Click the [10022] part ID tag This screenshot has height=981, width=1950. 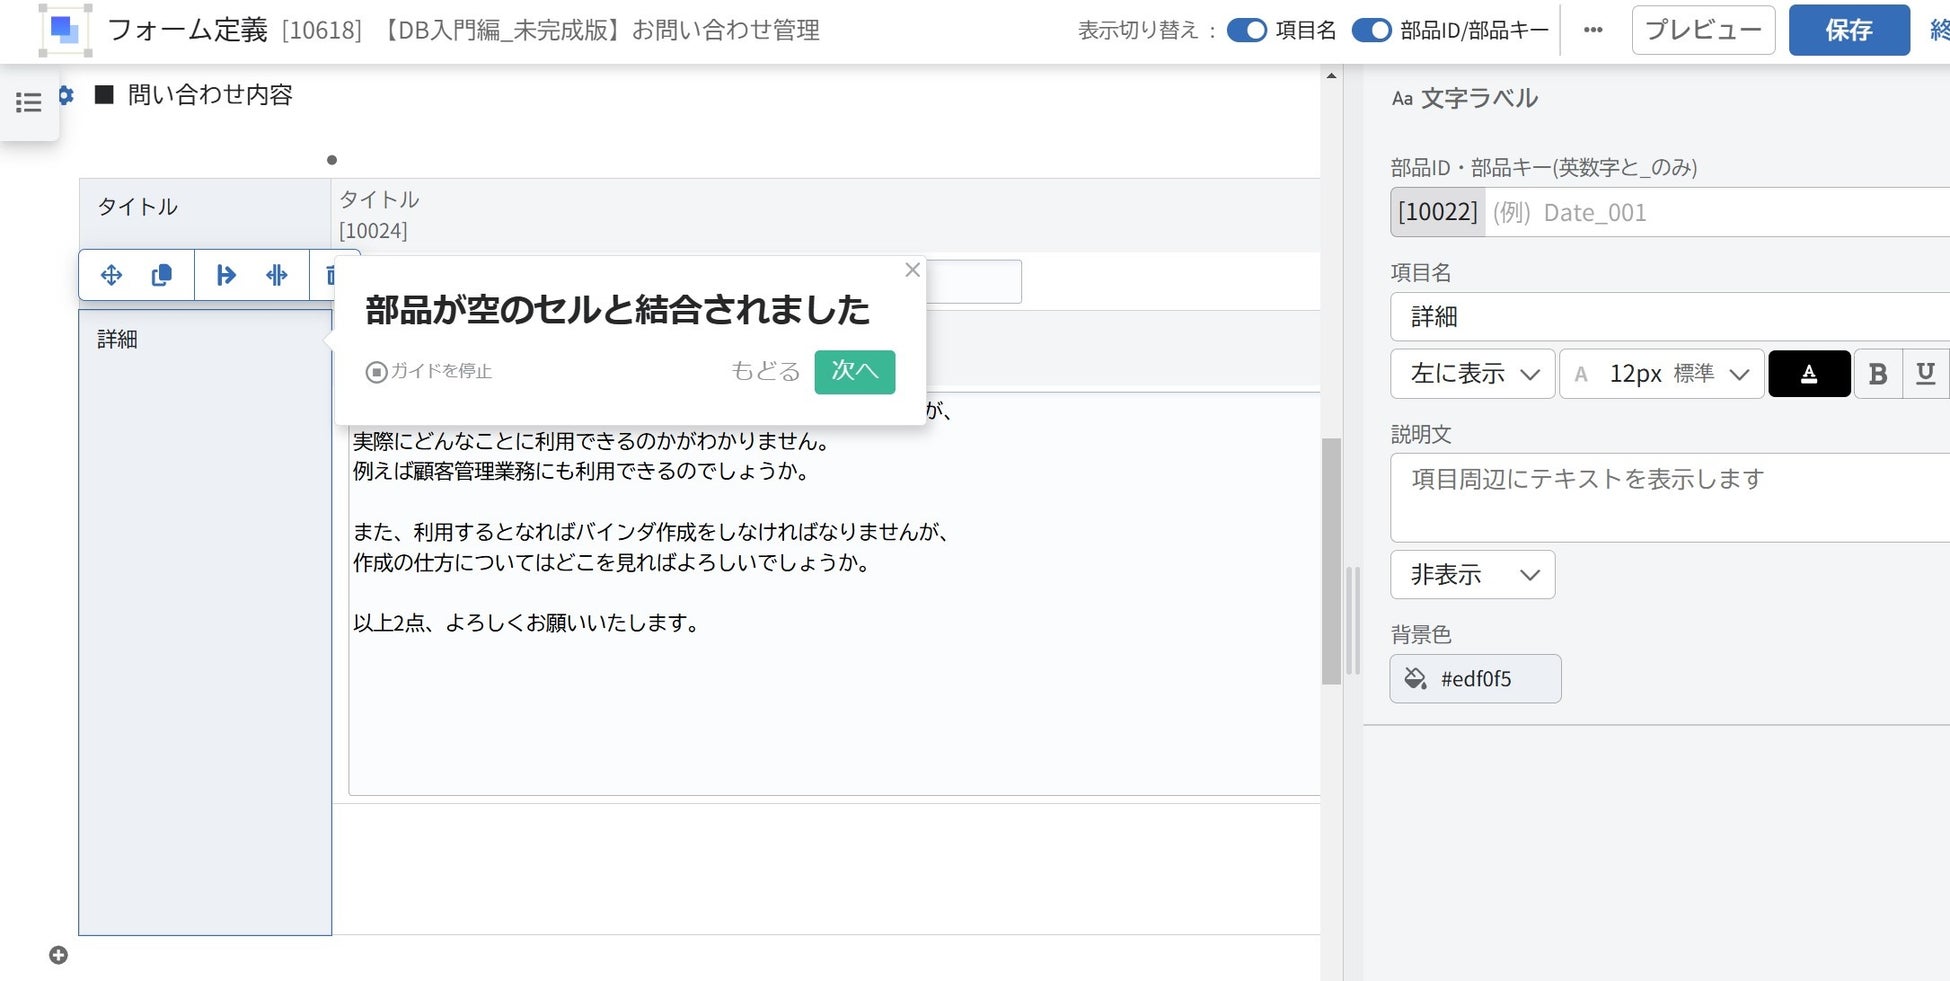(x=1438, y=212)
